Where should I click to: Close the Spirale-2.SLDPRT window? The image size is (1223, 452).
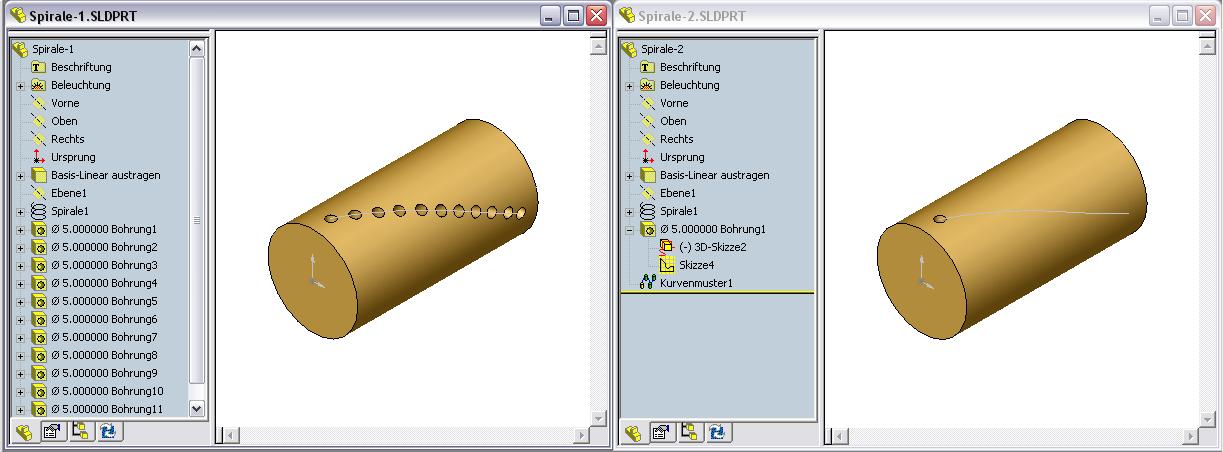[1205, 16]
